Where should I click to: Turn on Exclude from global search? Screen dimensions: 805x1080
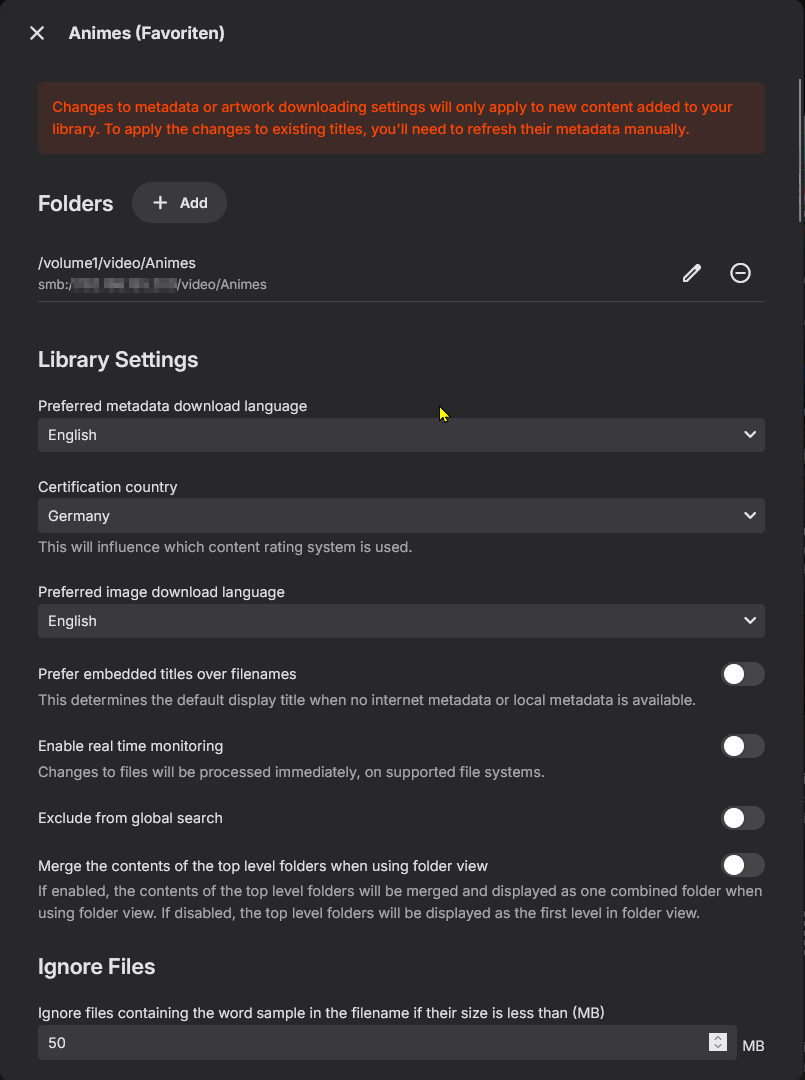tap(743, 818)
